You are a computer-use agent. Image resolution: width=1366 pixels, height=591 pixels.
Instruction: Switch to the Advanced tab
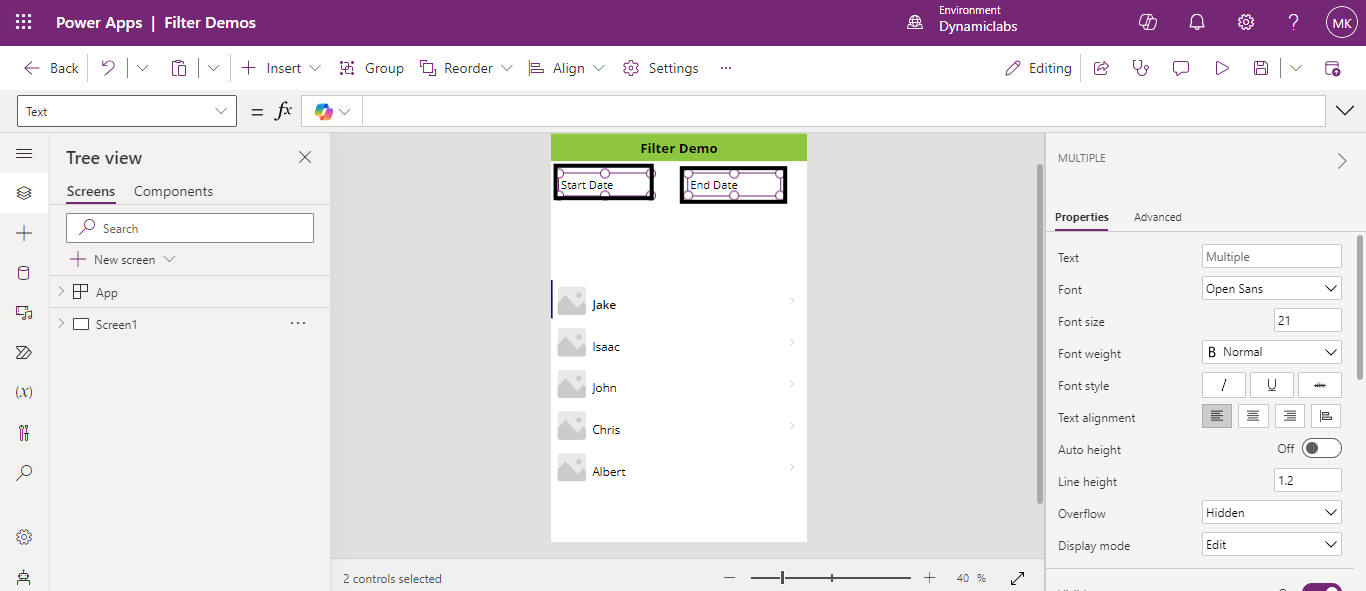click(1157, 217)
